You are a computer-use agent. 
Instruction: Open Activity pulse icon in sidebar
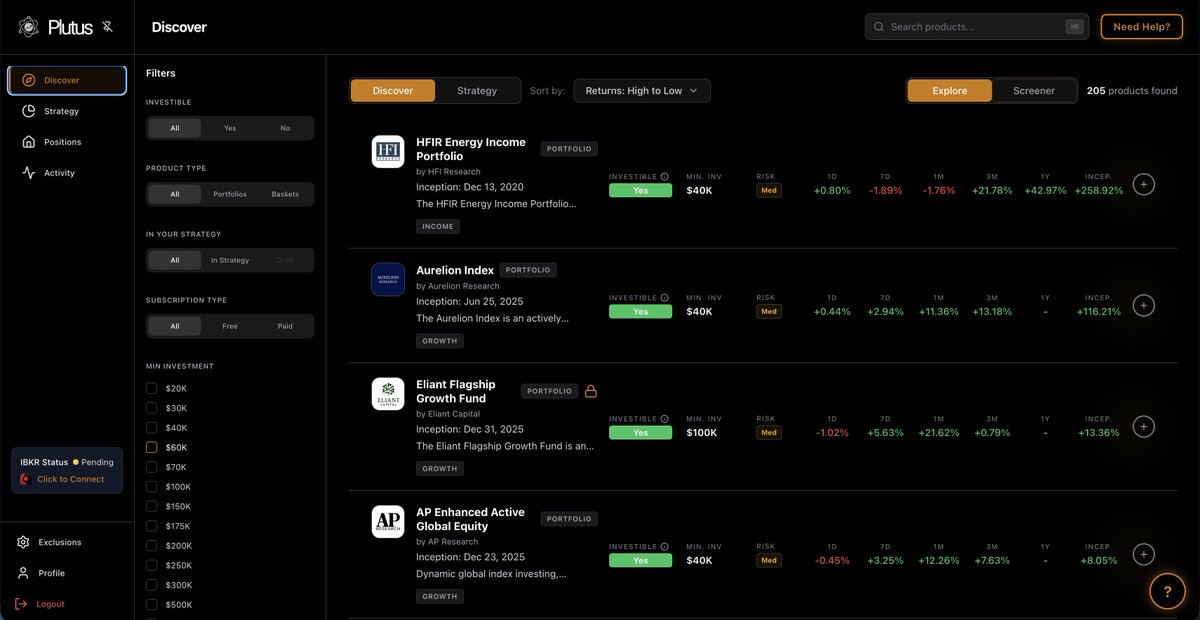pyautogui.click(x=29, y=173)
